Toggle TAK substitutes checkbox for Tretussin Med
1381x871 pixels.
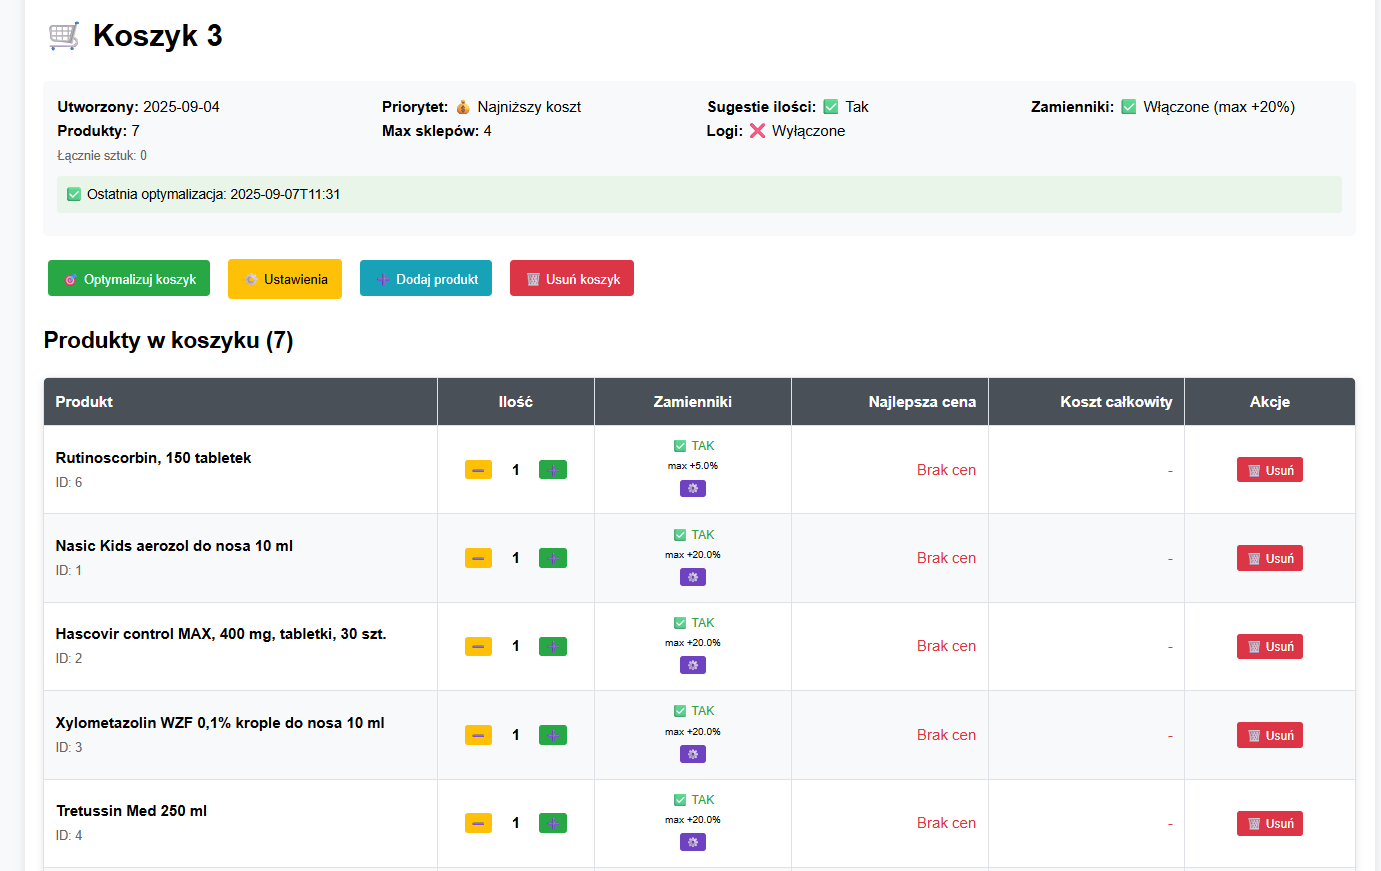point(680,800)
